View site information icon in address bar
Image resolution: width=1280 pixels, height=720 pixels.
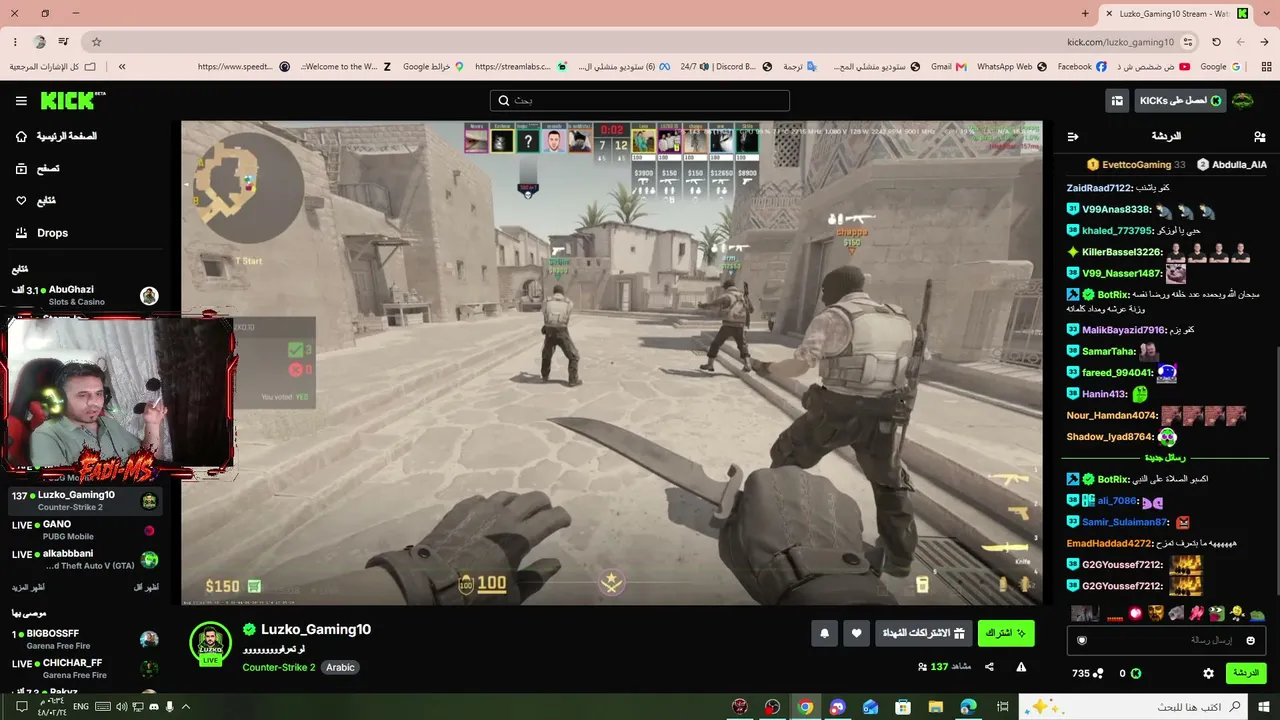pos(1188,42)
